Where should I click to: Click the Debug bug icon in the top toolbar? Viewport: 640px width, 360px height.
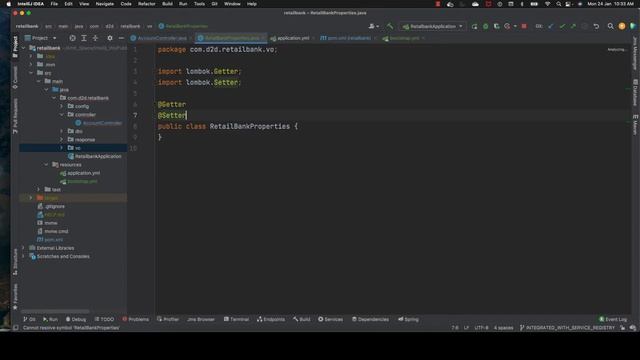point(485,26)
